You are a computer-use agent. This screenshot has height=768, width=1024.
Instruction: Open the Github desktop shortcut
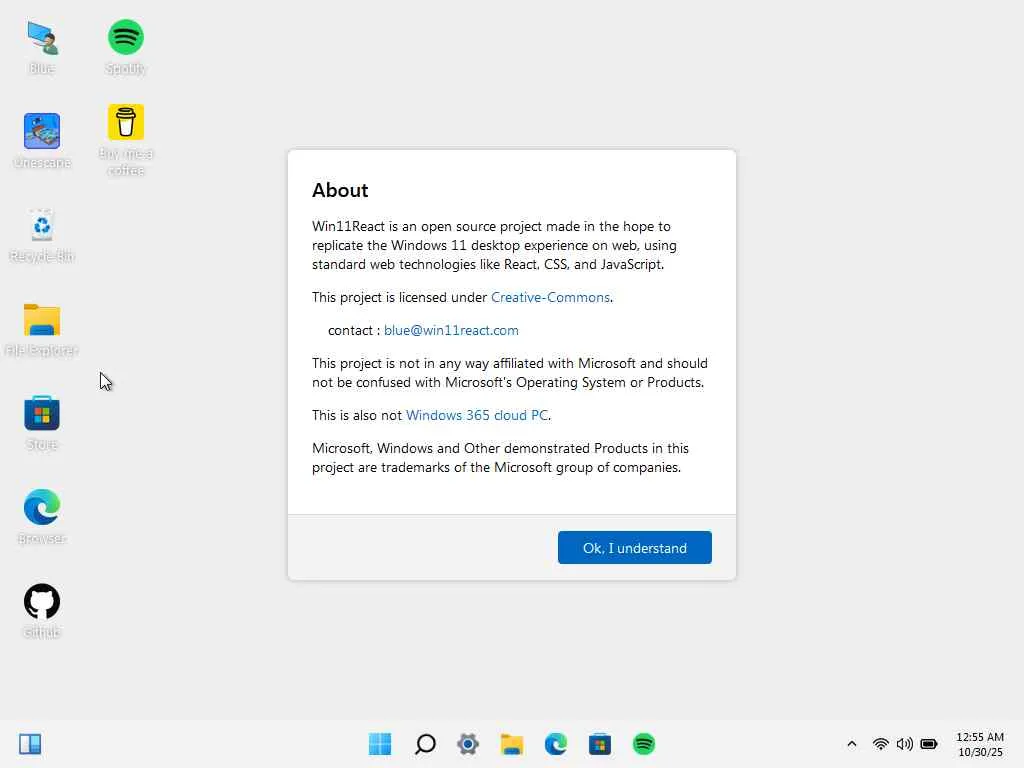point(42,611)
